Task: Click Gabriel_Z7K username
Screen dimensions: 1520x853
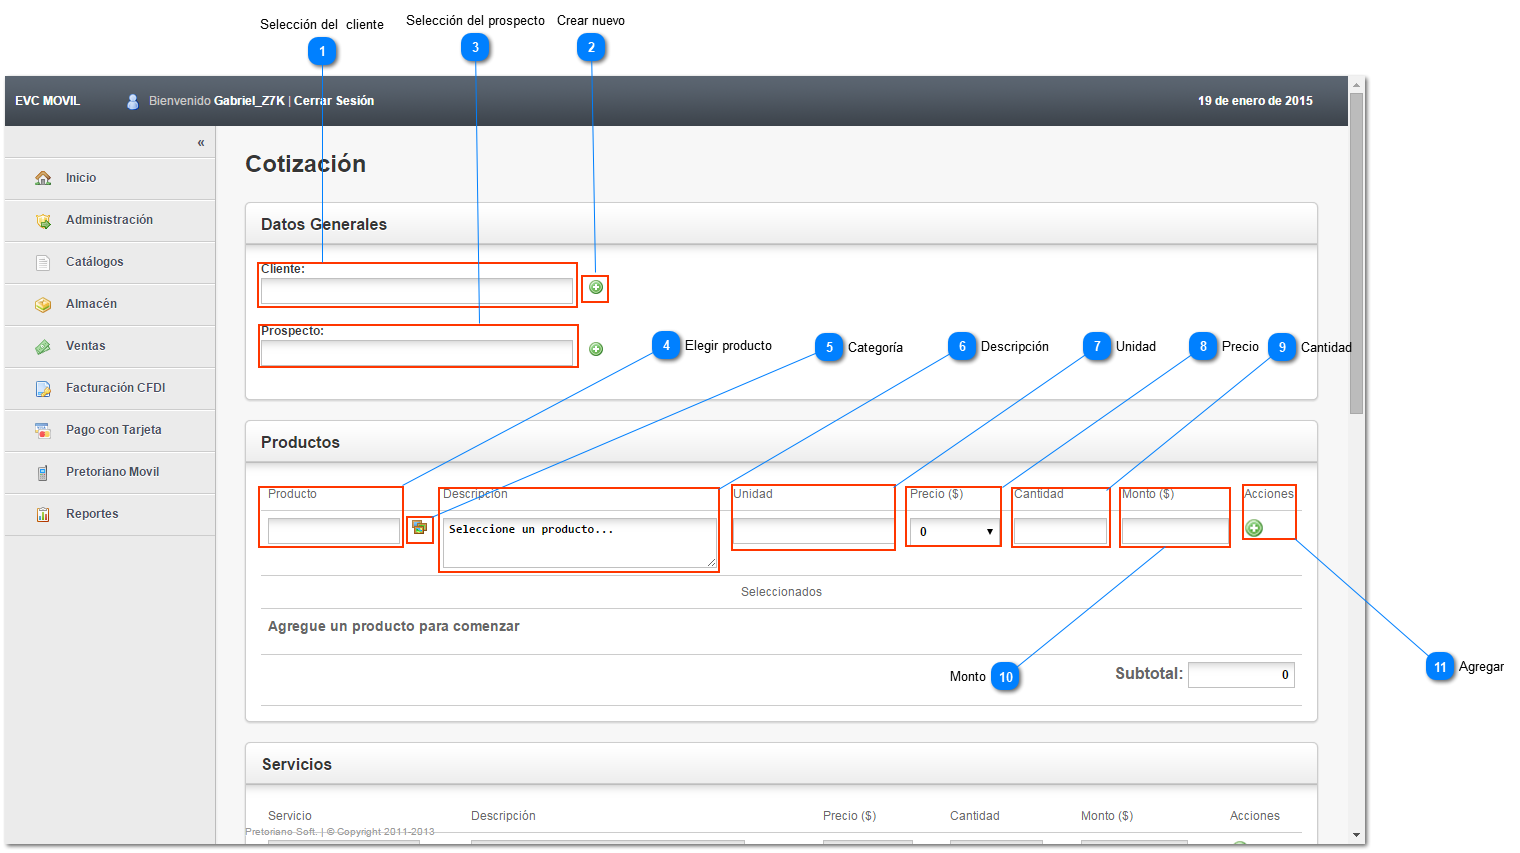Action: coord(249,101)
